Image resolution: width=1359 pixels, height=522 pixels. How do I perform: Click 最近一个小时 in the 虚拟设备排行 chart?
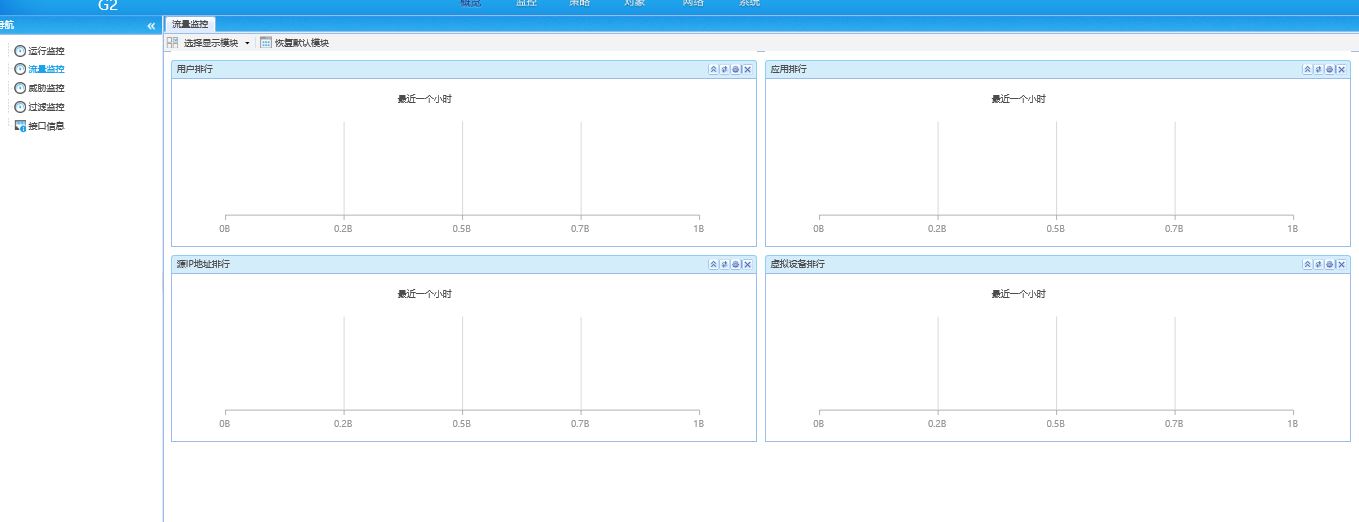pyautogui.click(x=1019, y=294)
